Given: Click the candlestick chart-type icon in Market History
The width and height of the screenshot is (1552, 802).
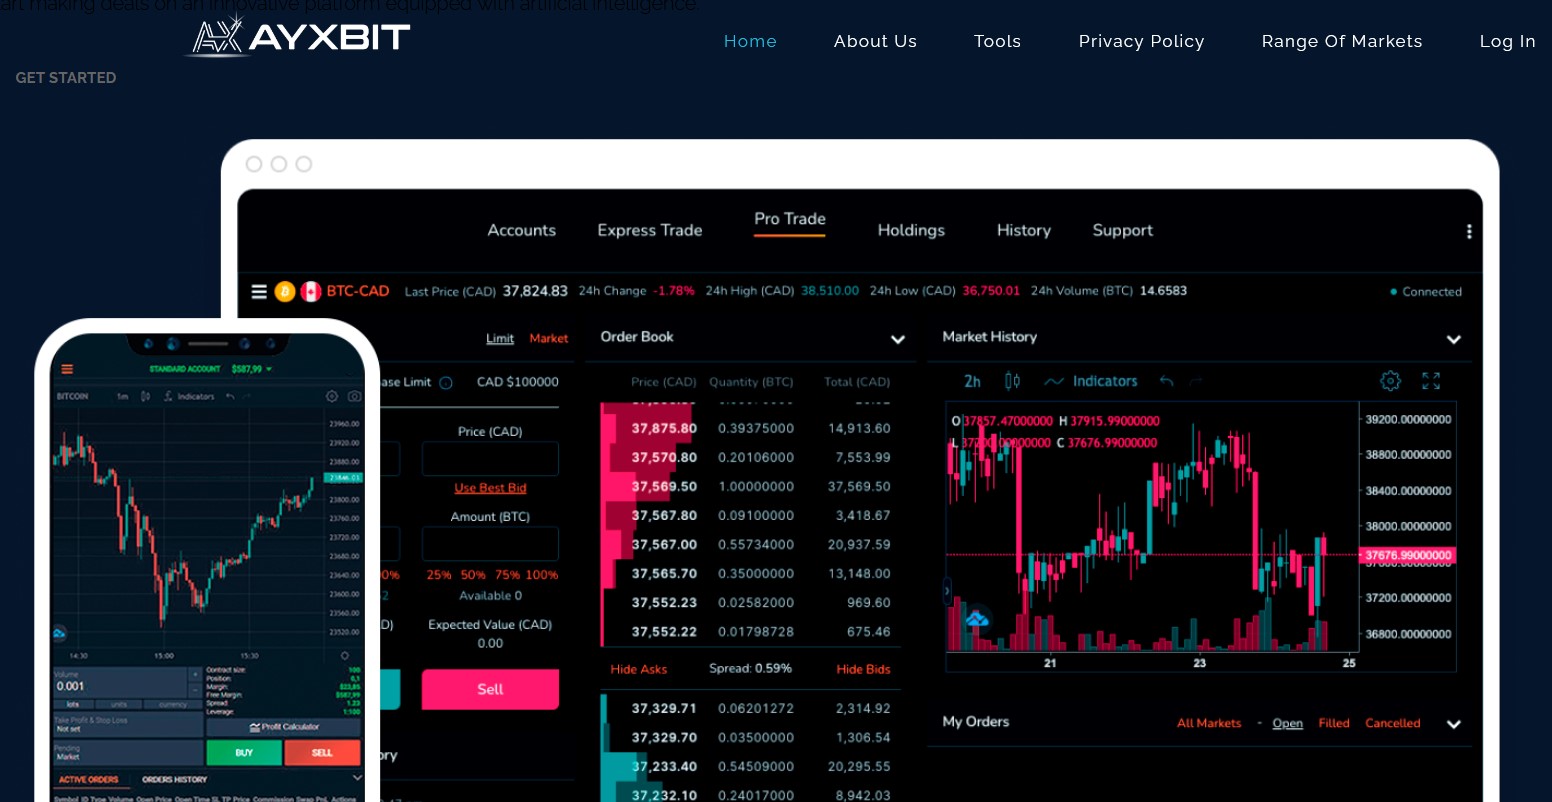Looking at the screenshot, I should point(1012,381).
